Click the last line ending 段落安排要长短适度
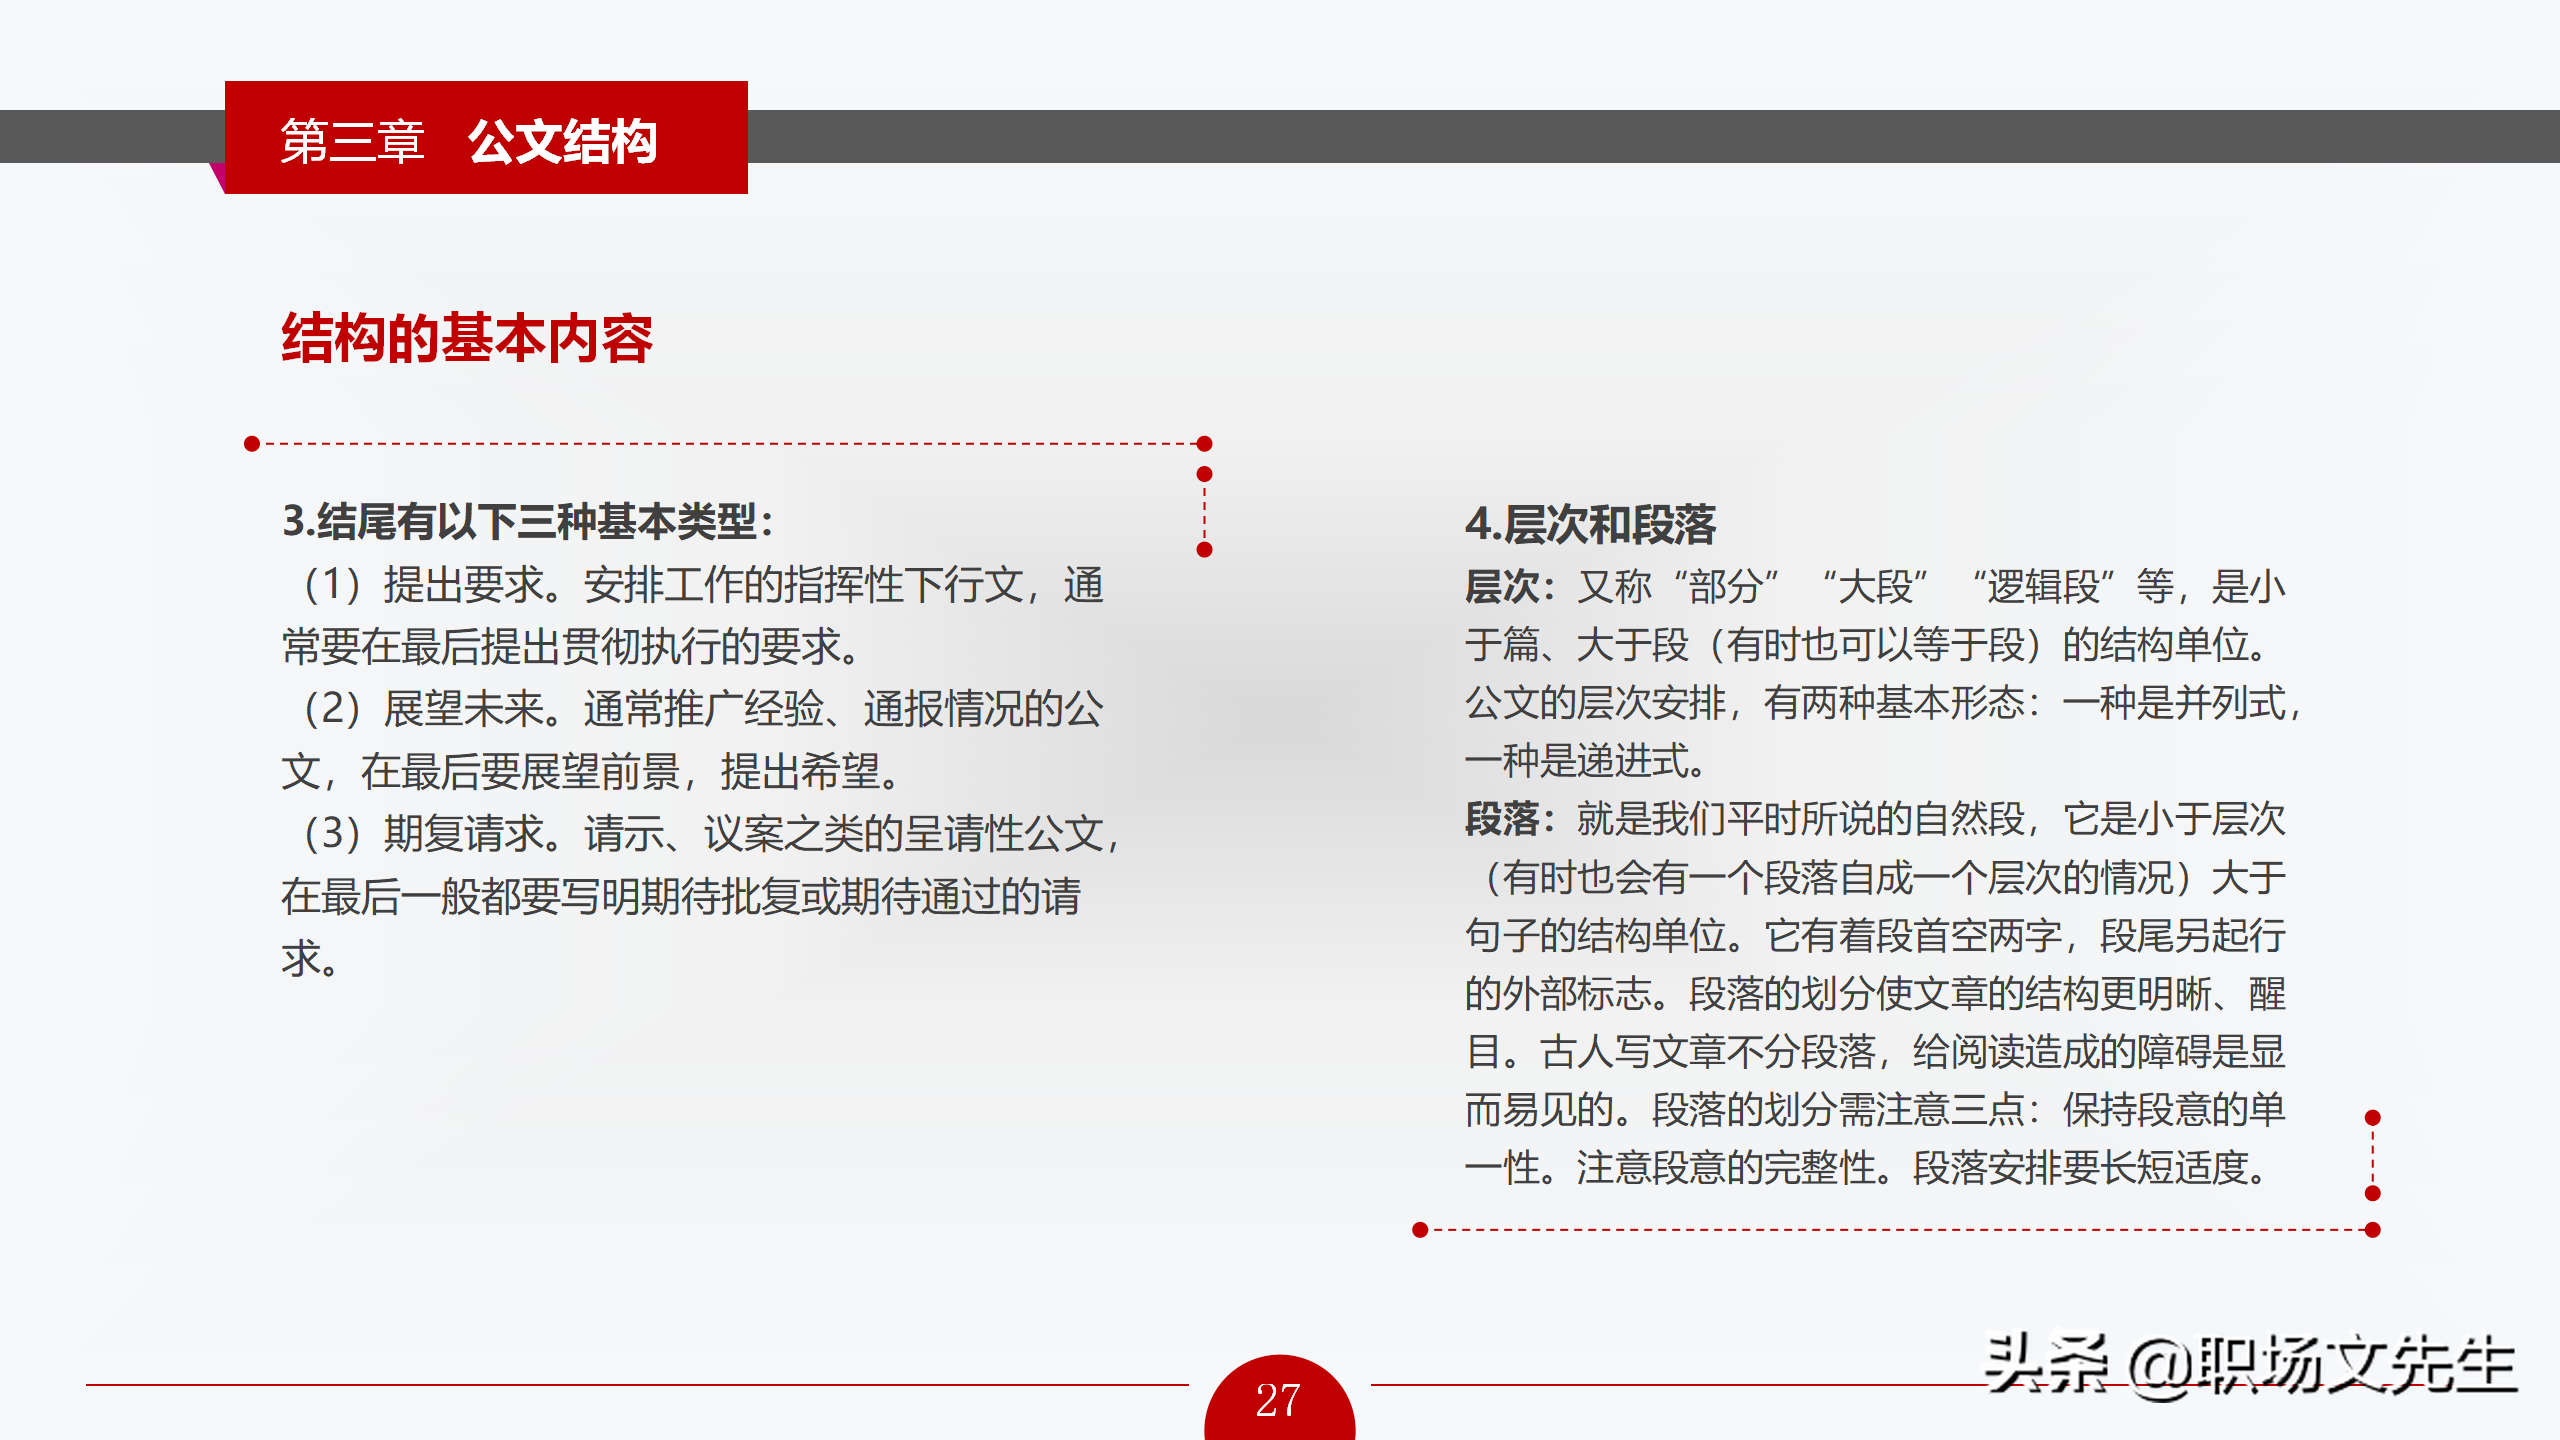Image resolution: width=2560 pixels, height=1440 pixels. coord(1866,1168)
